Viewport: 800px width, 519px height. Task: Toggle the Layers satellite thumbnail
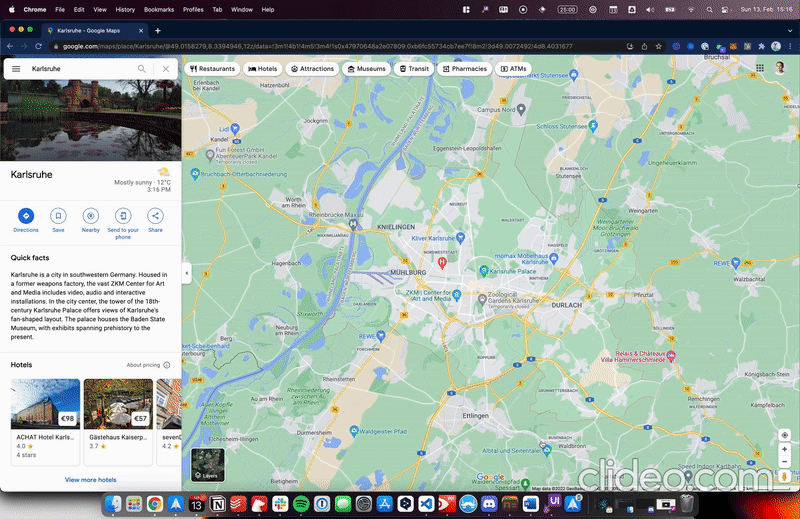[x=208, y=464]
